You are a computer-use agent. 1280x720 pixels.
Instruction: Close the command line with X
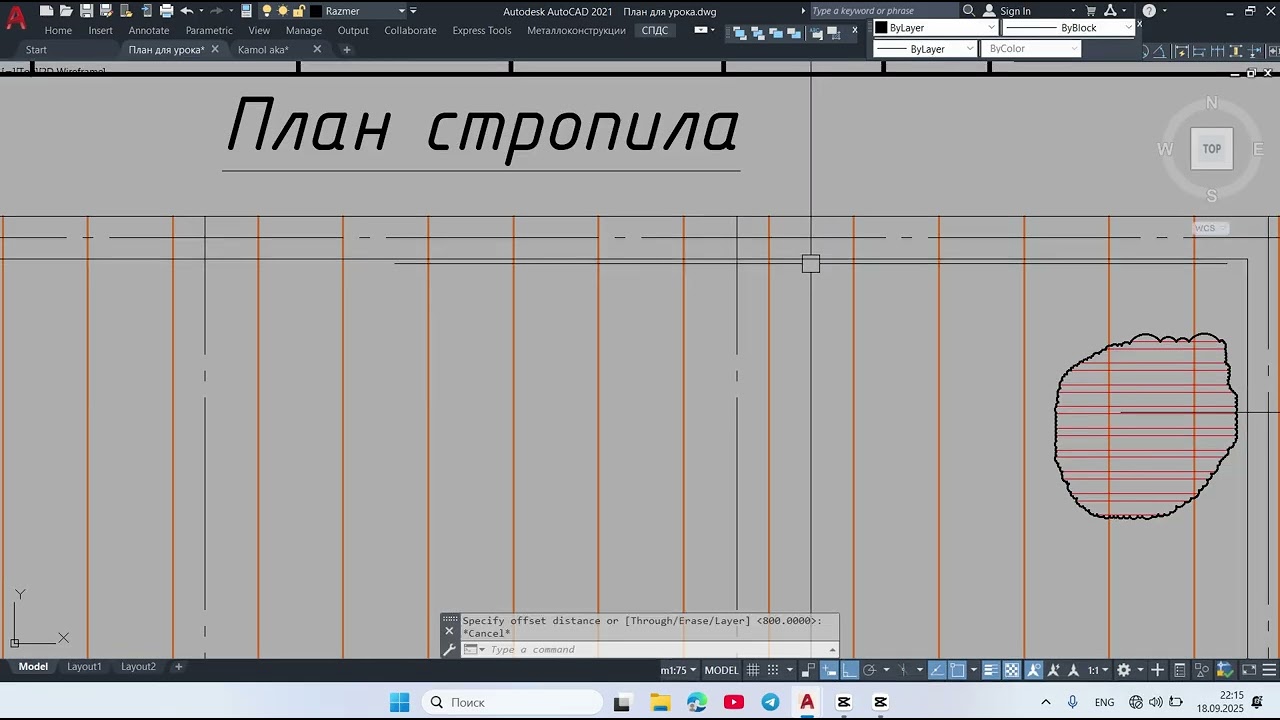click(x=449, y=631)
